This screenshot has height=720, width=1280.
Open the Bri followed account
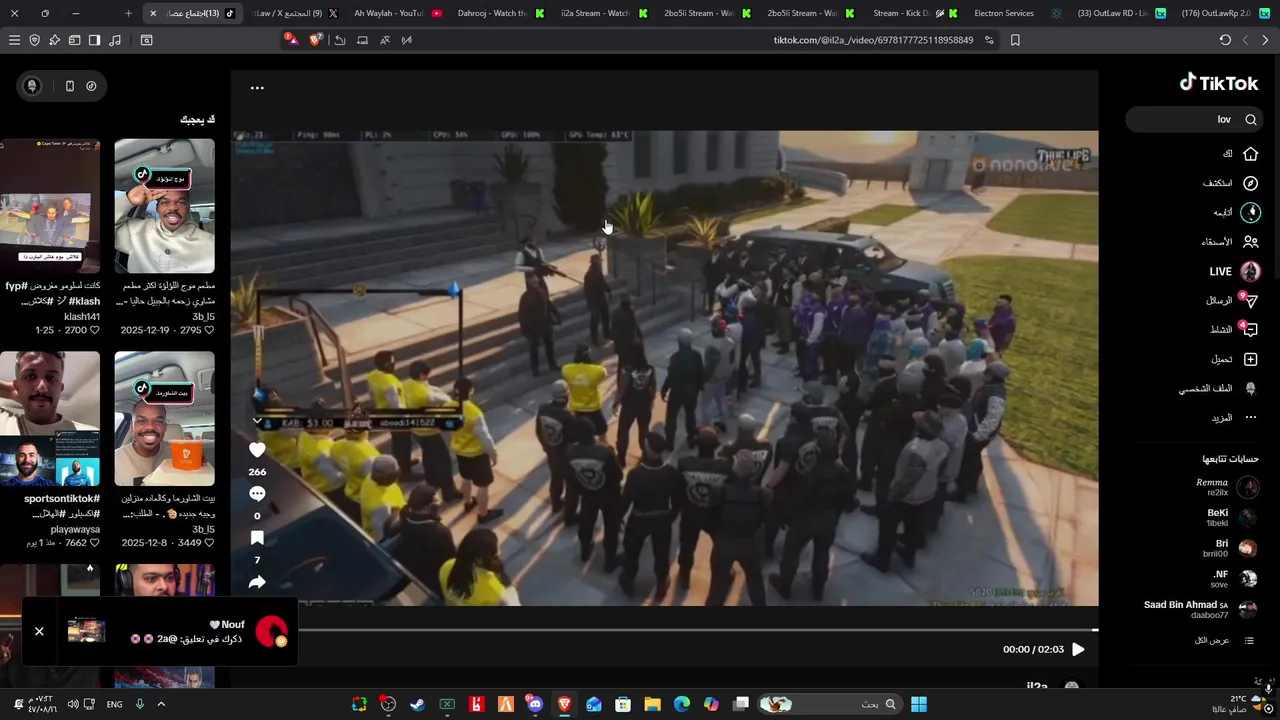1232,548
